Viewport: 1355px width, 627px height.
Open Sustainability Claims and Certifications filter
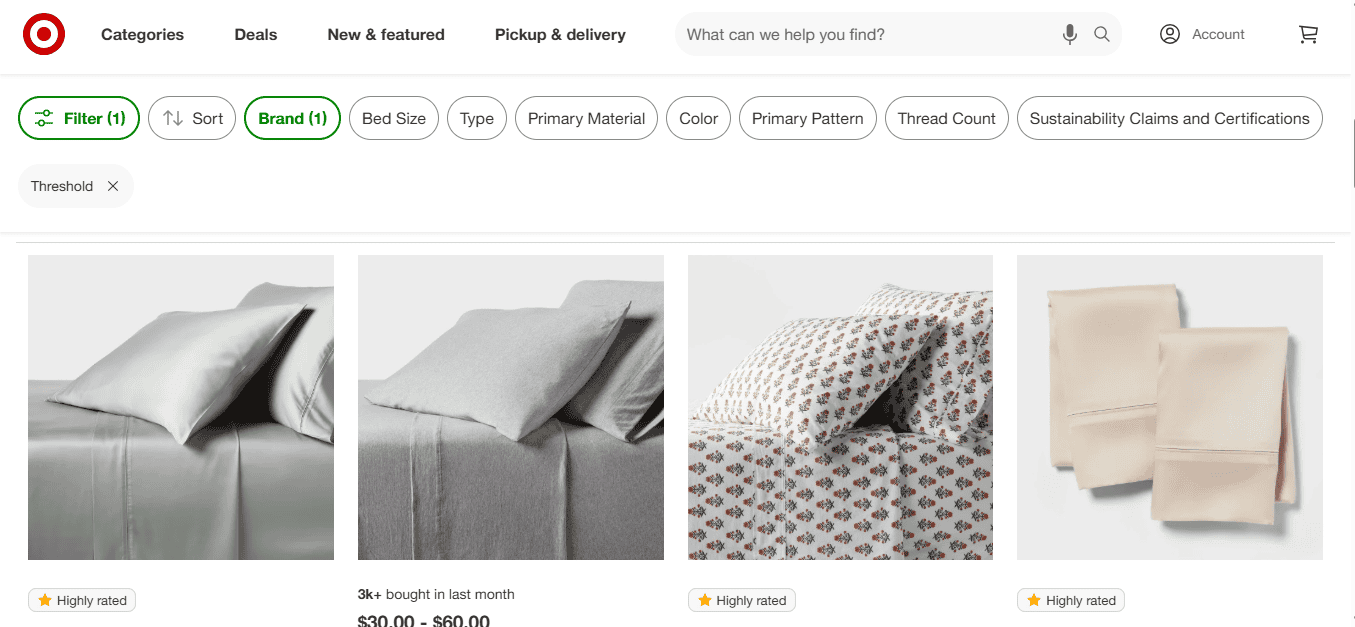pyautogui.click(x=1169, y=118)
